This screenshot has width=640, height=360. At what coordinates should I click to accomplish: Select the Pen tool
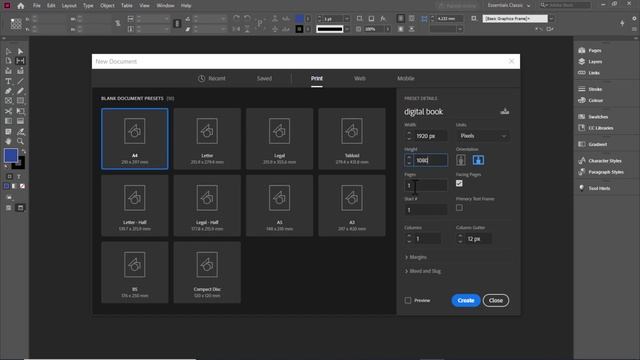[8, 91]
